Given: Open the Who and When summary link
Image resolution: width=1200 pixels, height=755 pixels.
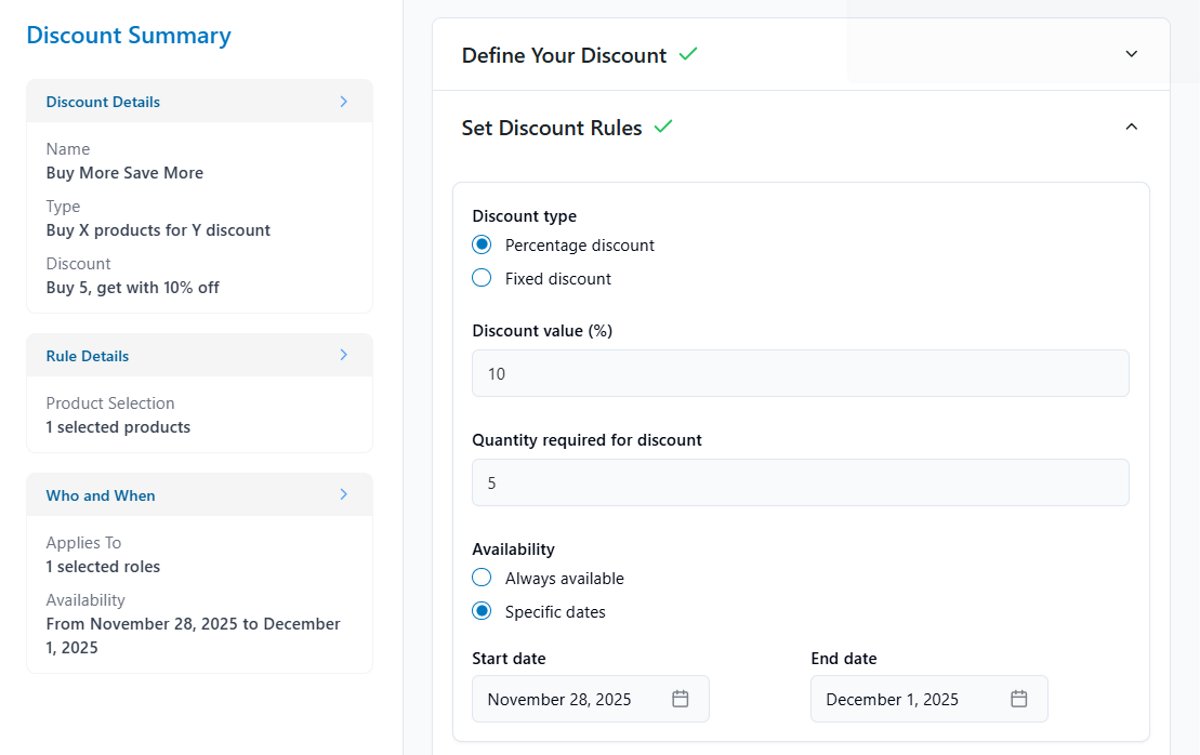Looking at the screenshot, I should (x=100, y=496).
